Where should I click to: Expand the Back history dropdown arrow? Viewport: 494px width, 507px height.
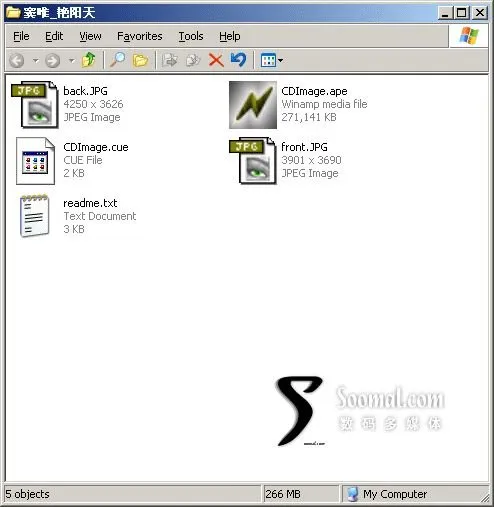click(35, 61)
